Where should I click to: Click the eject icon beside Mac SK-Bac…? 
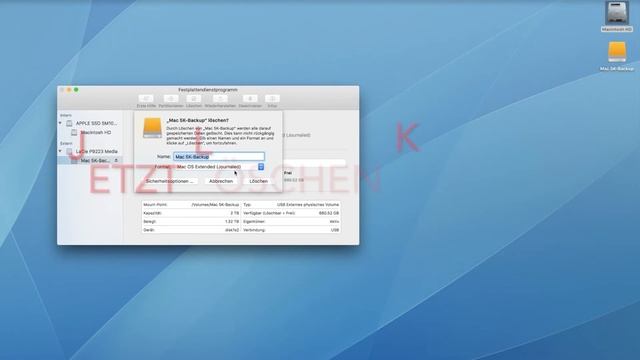pos(116,160)
